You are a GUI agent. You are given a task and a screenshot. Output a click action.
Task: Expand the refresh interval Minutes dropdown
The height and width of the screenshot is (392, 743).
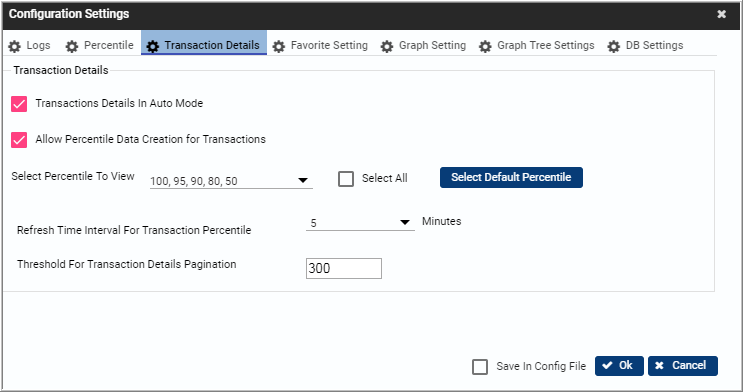tap(360, 222)
